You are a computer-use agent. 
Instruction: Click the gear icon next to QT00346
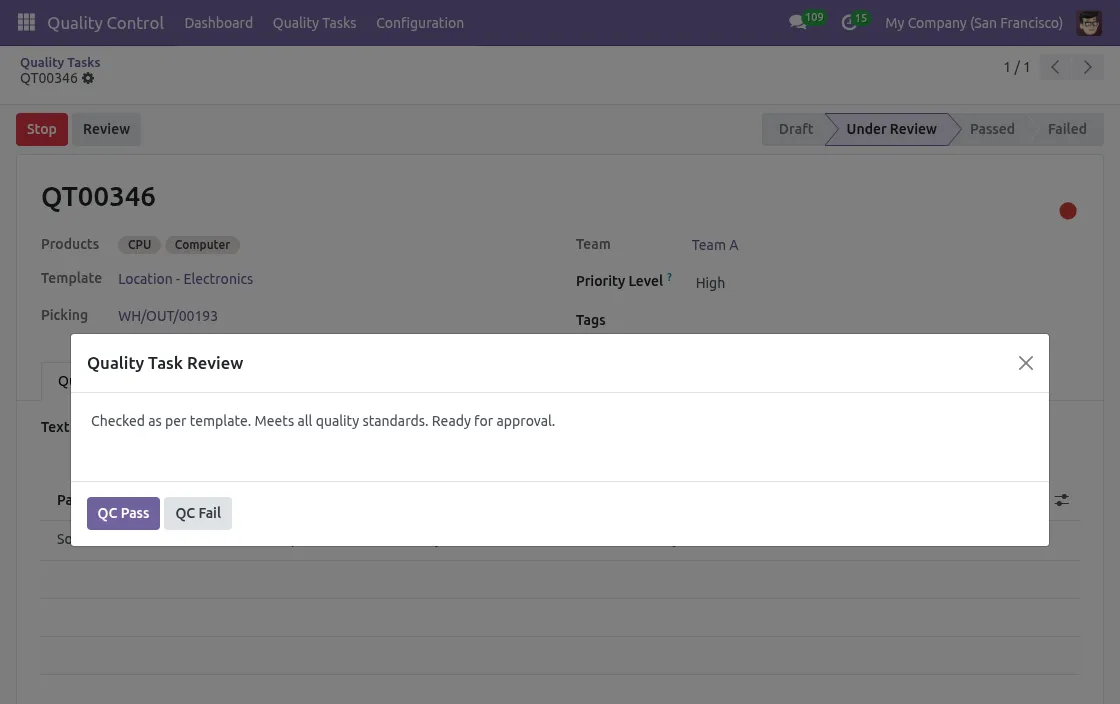click(88, 79)
